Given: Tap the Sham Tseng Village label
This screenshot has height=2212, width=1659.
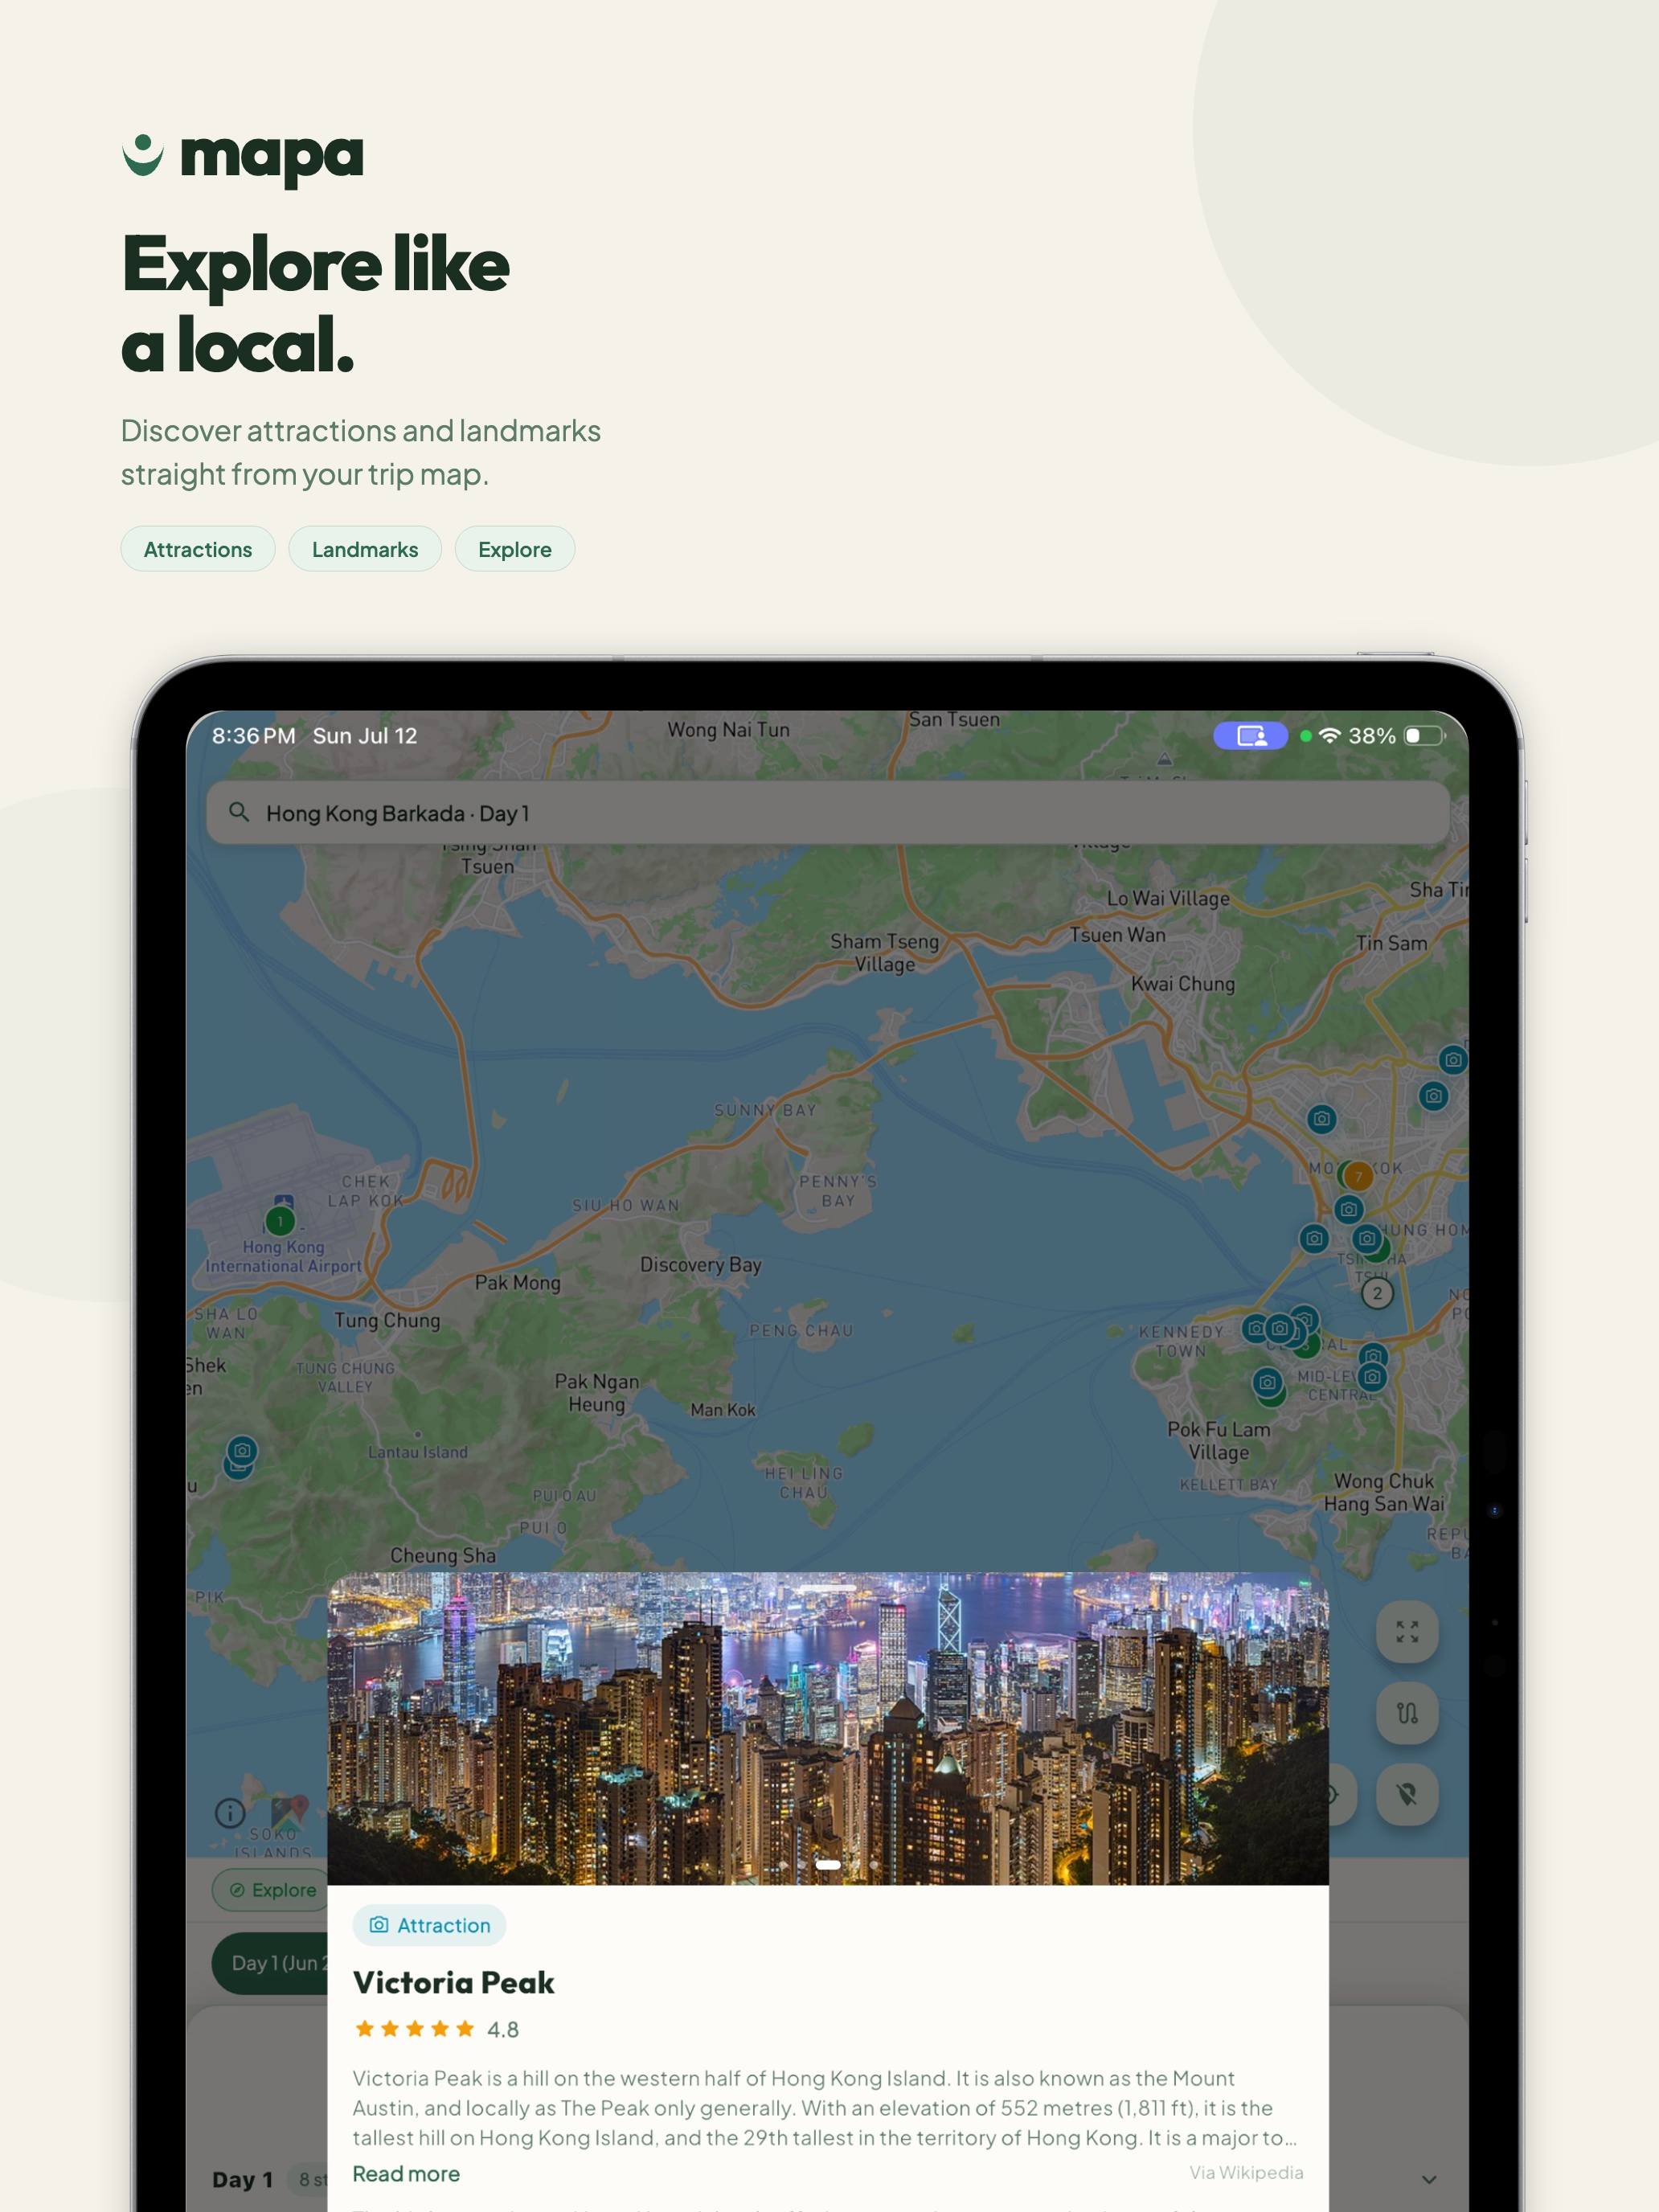Looking at the screenshot, I should click(885, 952).
